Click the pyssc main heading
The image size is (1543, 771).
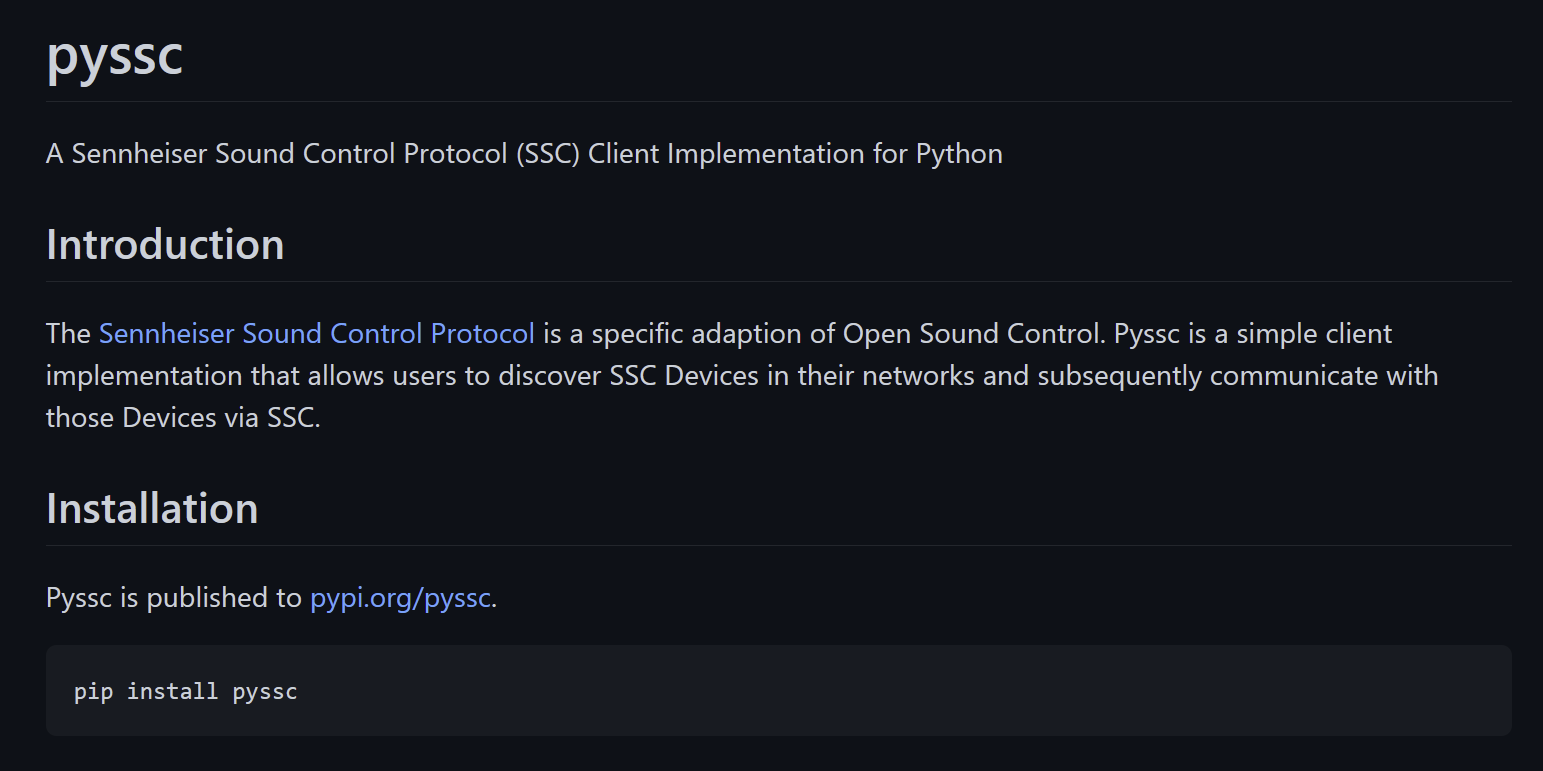115,55
